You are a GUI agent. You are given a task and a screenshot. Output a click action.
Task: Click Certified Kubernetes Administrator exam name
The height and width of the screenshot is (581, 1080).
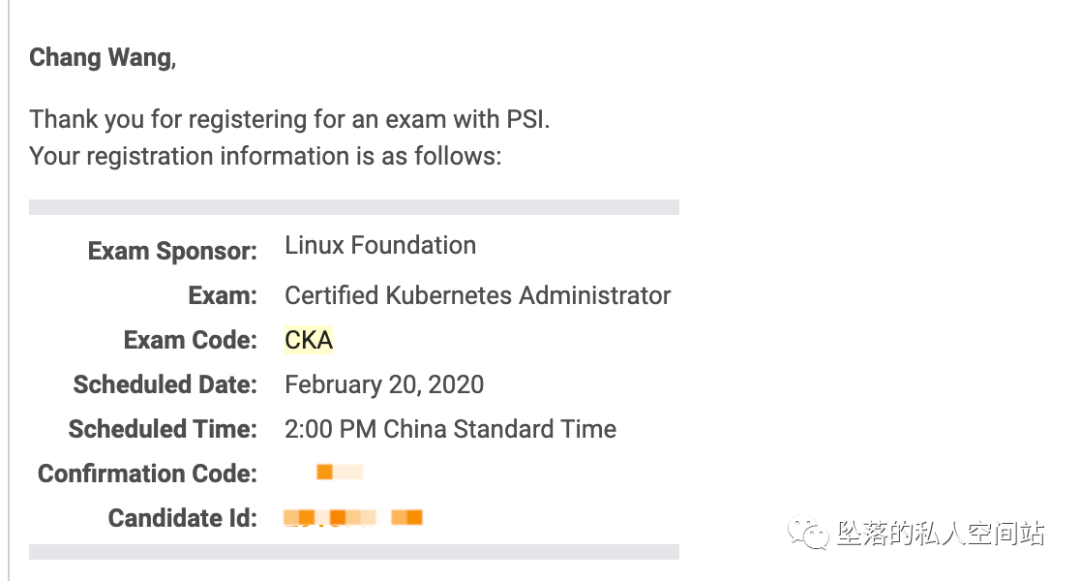pyautogui.click(x=477, y=296)
